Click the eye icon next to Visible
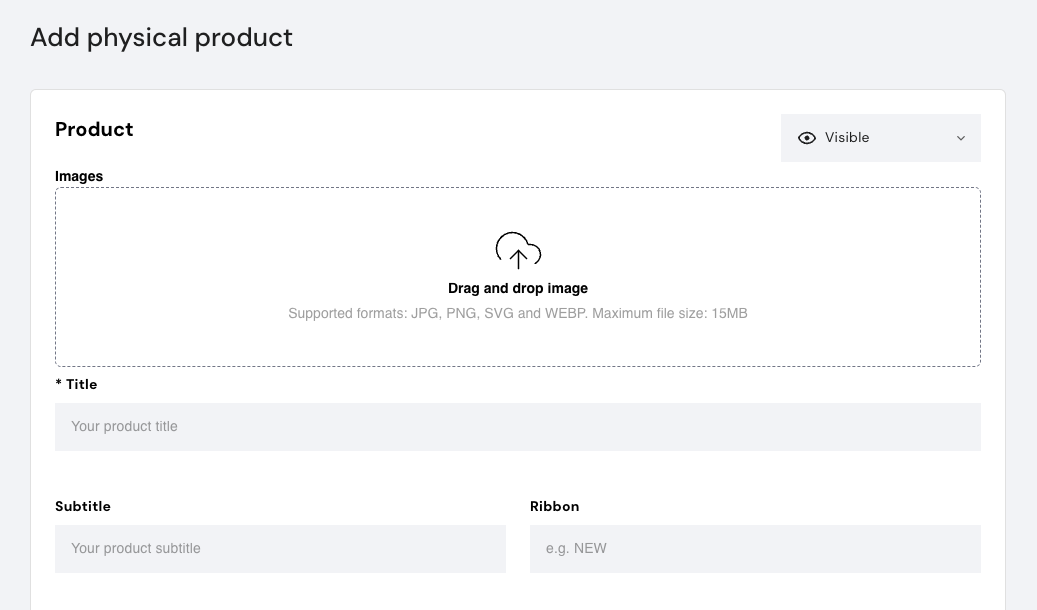Screen dimensions: 1037x610 click(807, 137)
